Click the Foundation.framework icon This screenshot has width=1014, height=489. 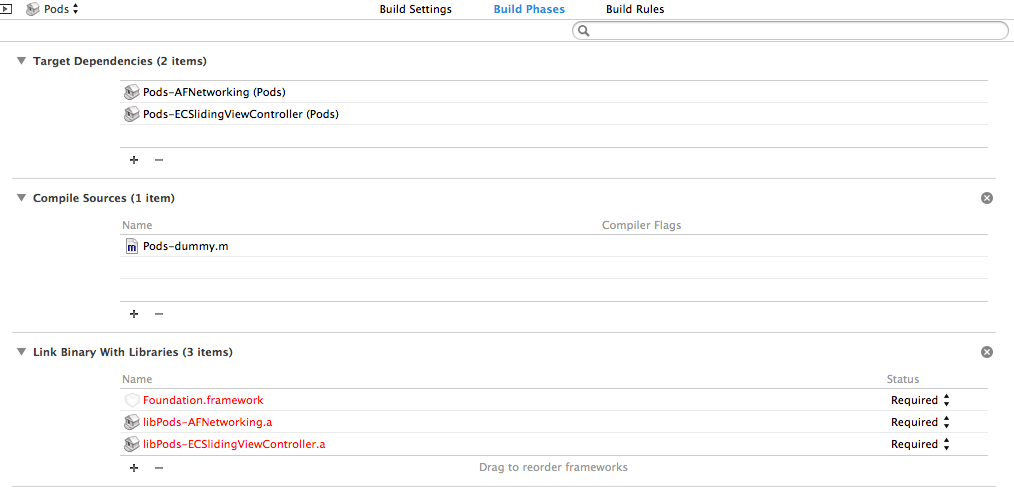[131, 400]
